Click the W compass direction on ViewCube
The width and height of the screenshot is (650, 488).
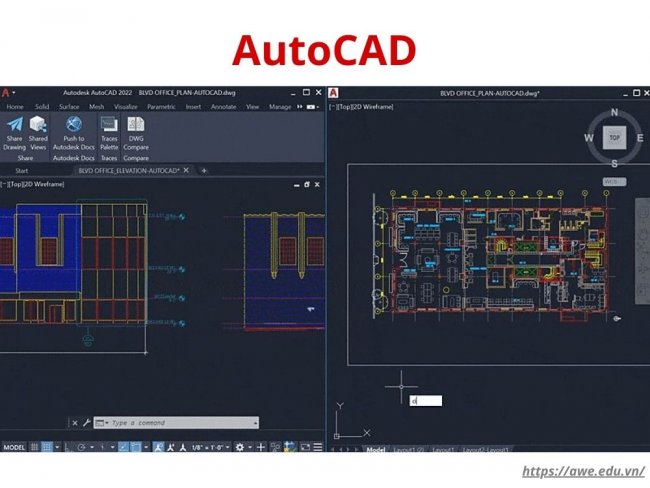tap(589, 138)
